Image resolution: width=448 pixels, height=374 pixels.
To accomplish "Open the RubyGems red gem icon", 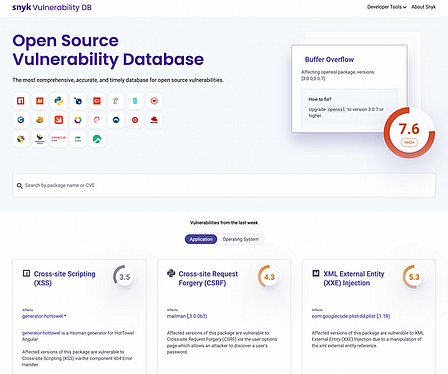I will pos(154,101).
